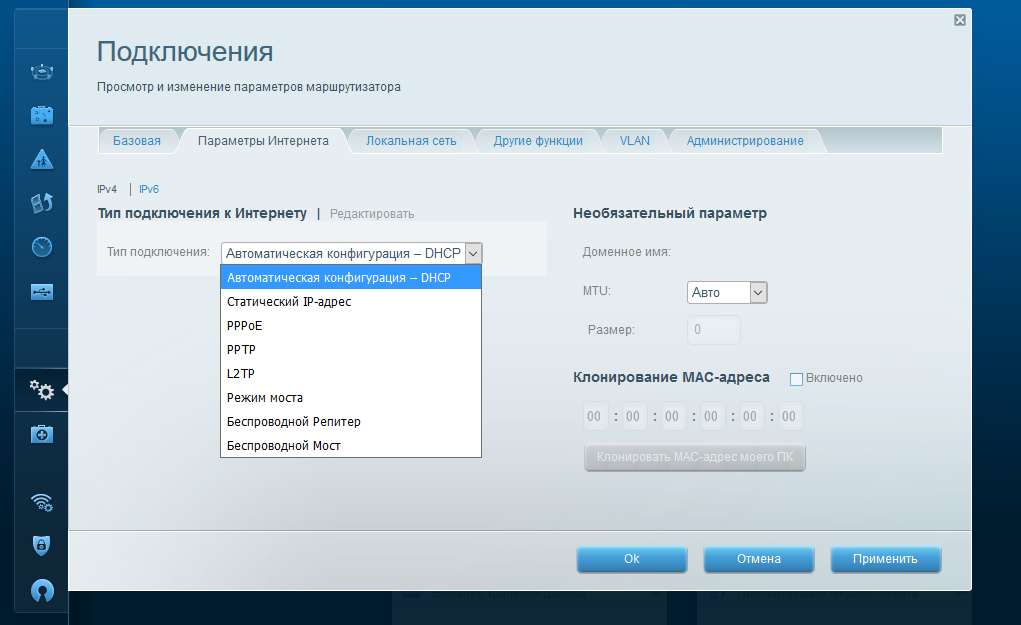Choose Беспроводной Репитер option
1021x625 pixels.
pyautogui.click(x=351, y=422)
